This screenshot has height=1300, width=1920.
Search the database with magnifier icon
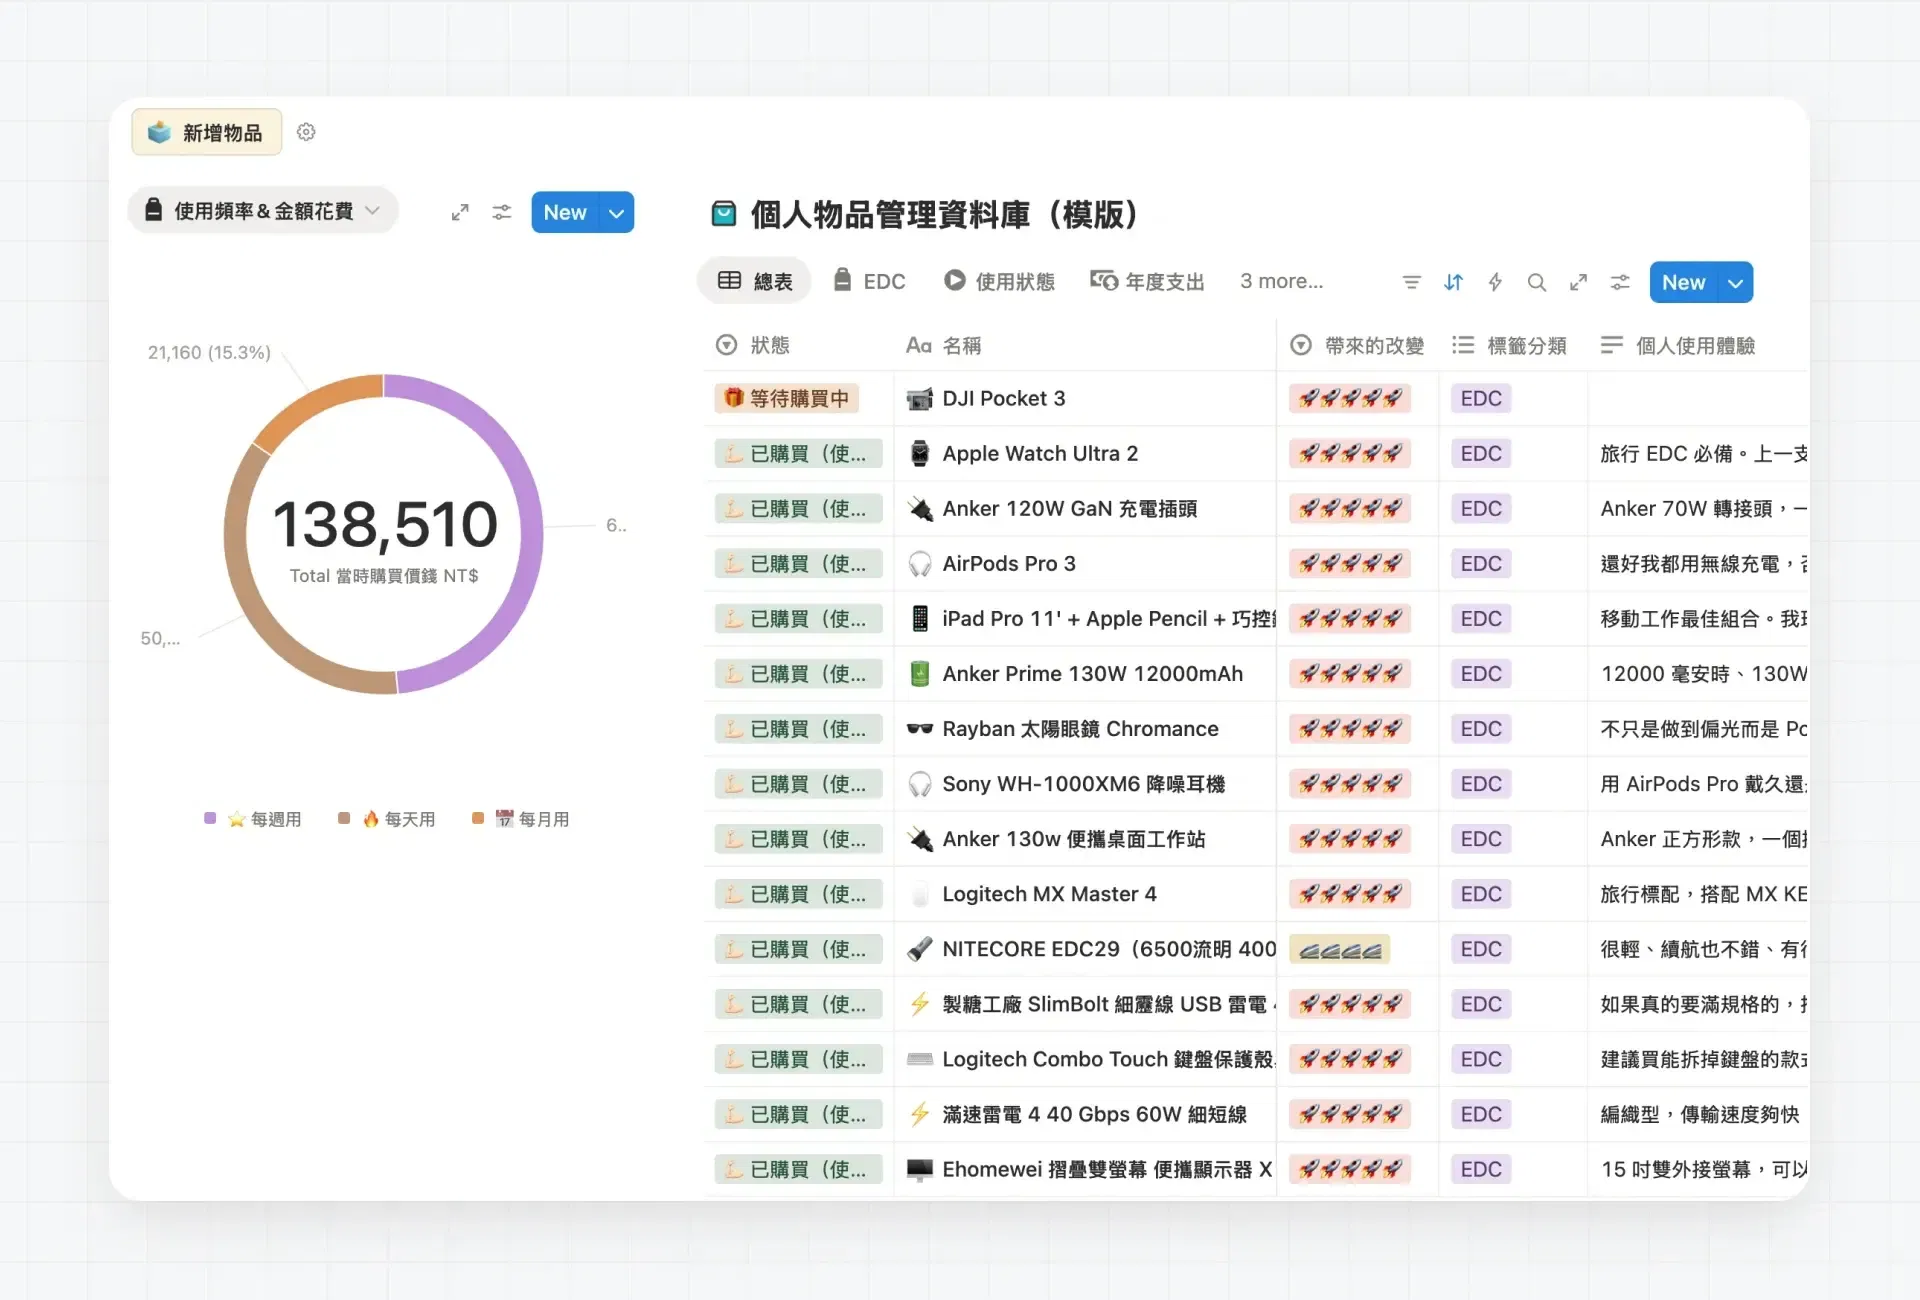(1537, 282)
